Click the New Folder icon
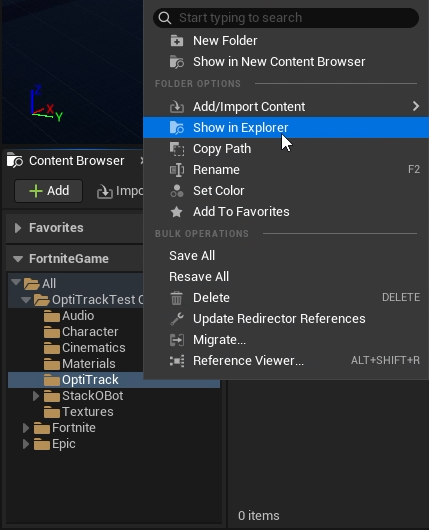Image resolution: width=429 pixels, height=530 pixels. (x=176, y=41)
